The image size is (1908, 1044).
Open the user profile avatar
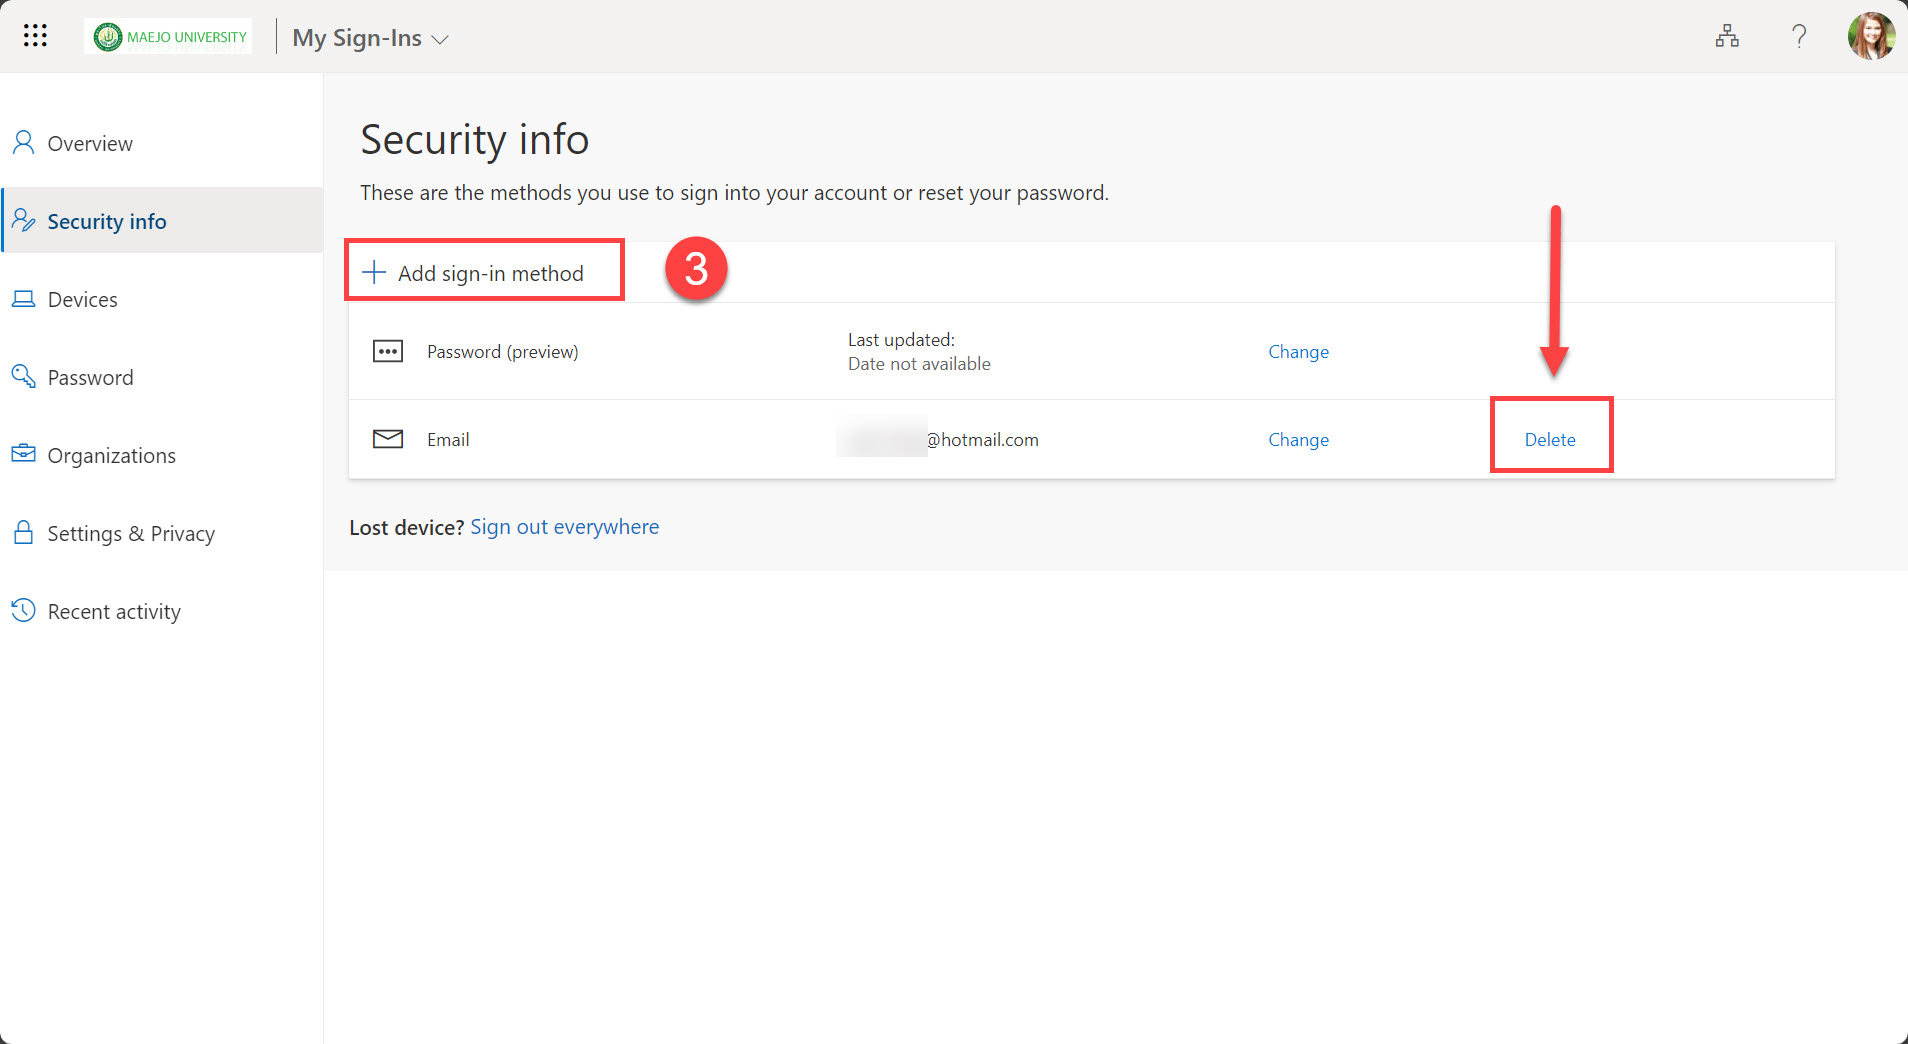coord(1870,37)
